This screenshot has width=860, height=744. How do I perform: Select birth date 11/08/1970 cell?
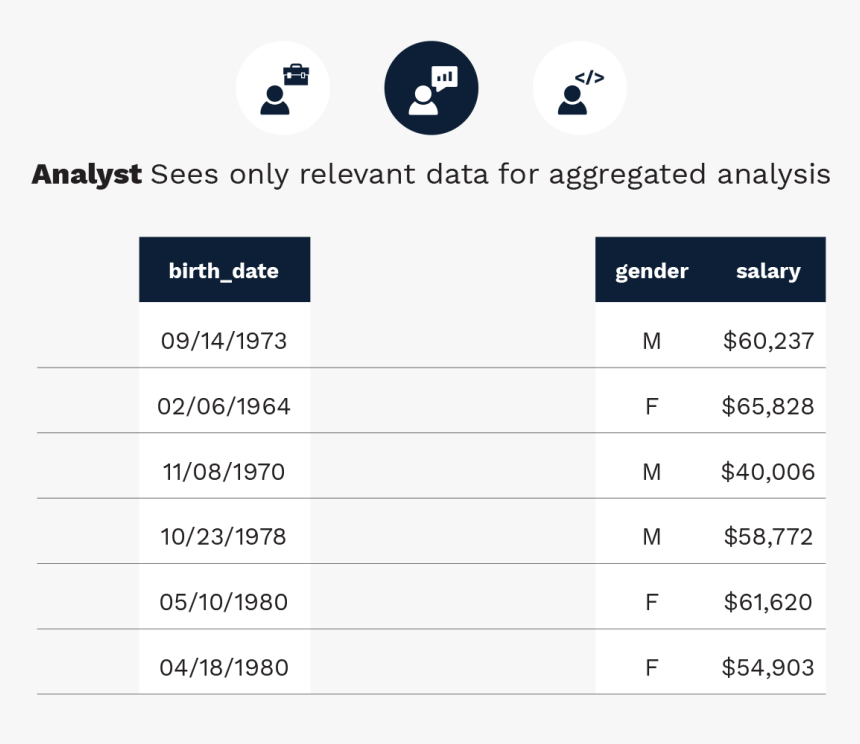[224, 472]
